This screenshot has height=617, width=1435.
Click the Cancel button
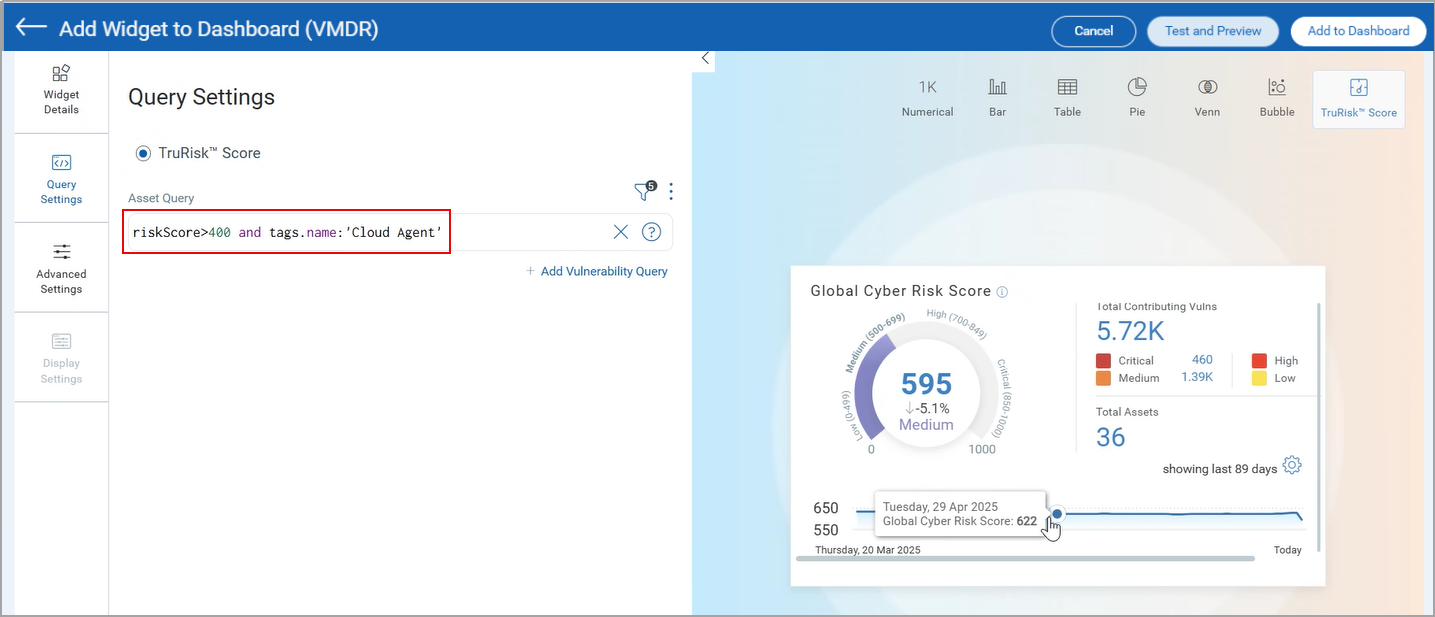point(1094,31)
